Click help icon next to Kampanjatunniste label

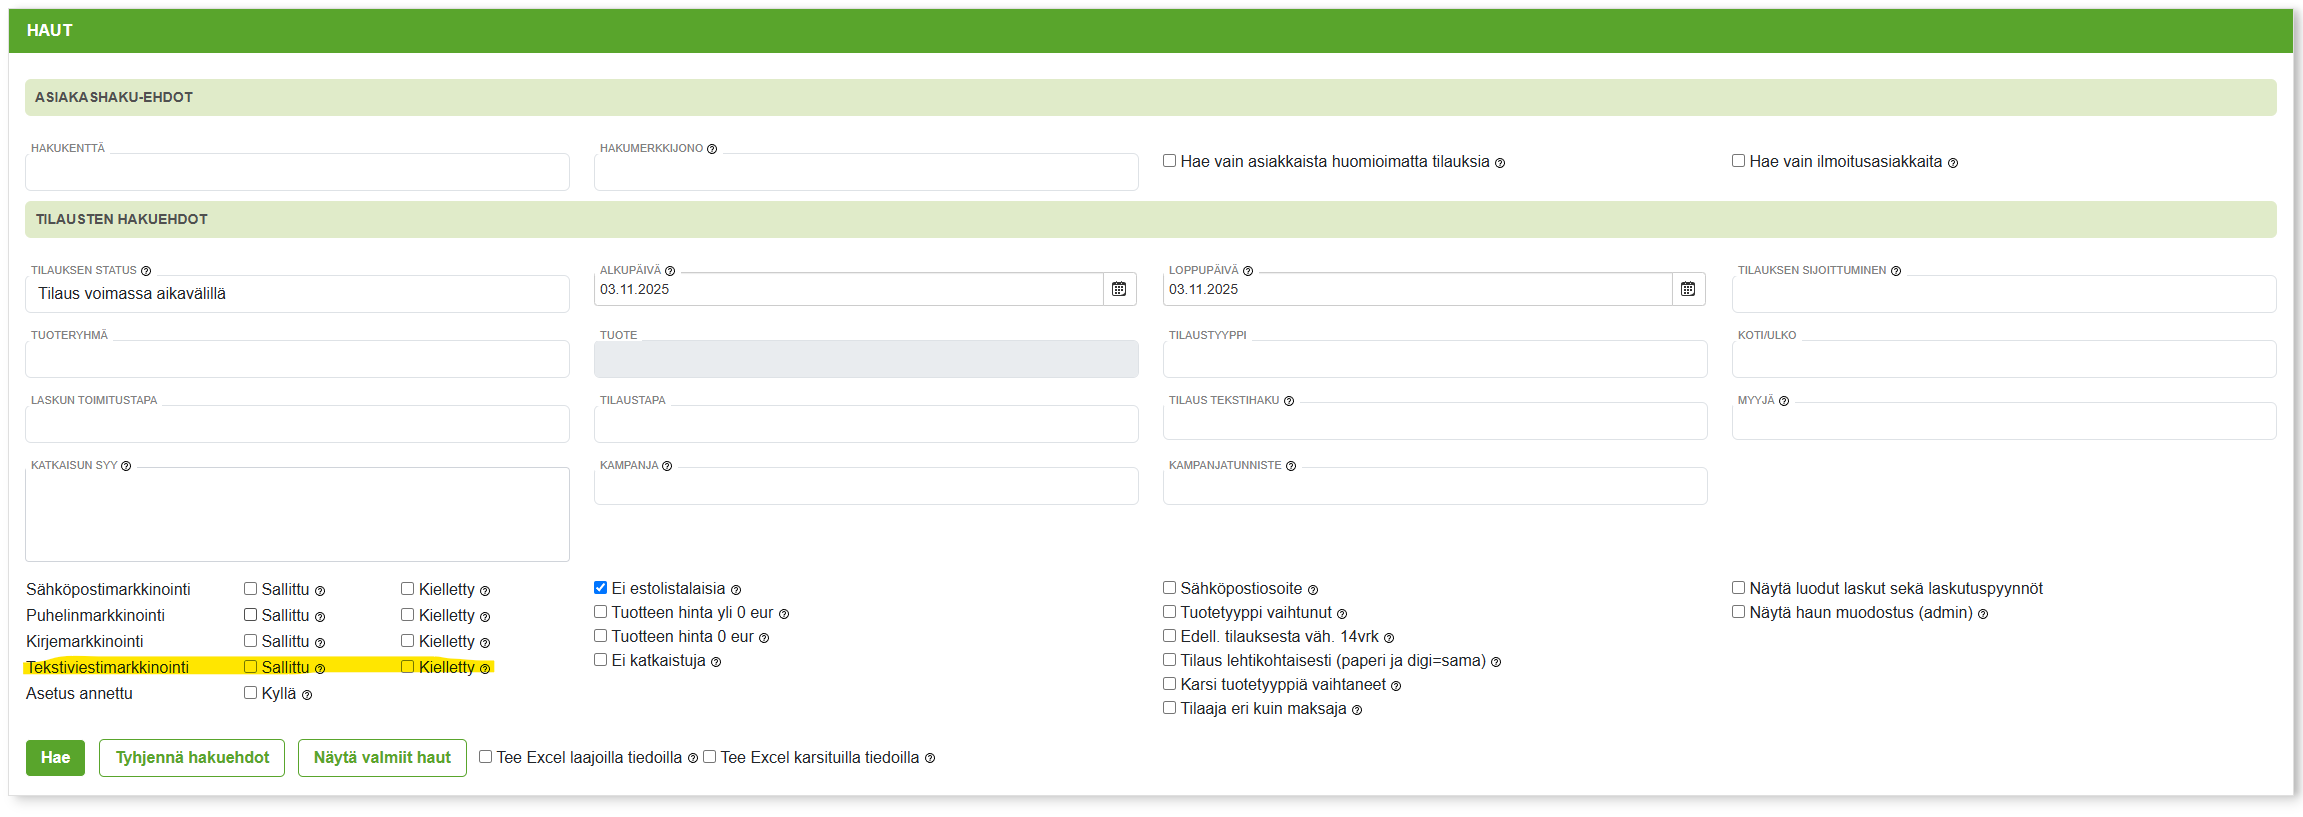pos(1291,466)
